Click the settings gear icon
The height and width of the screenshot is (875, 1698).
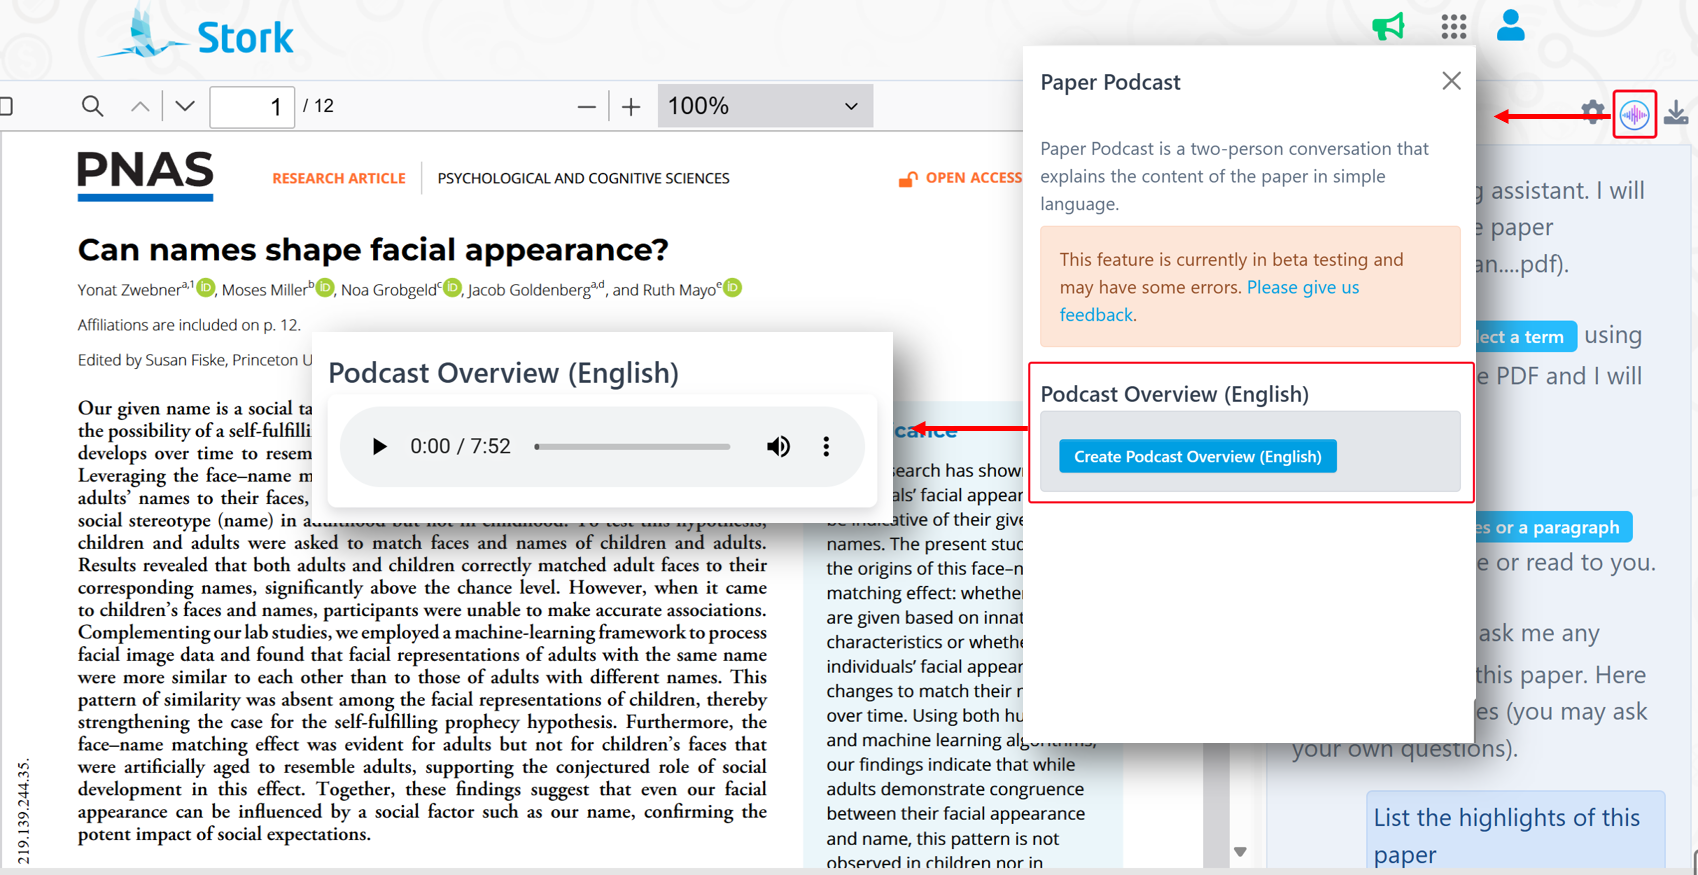pyautogui.click(x=1592, y=111)
